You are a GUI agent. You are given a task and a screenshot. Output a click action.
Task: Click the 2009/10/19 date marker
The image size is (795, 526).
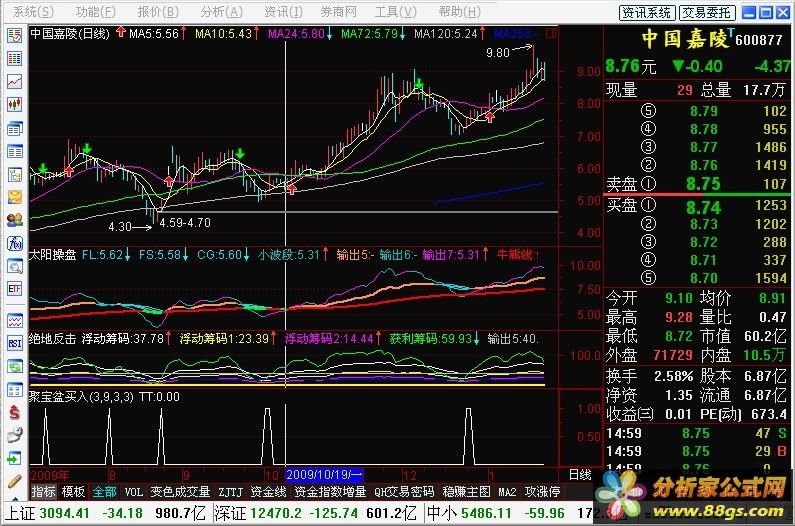324,475
